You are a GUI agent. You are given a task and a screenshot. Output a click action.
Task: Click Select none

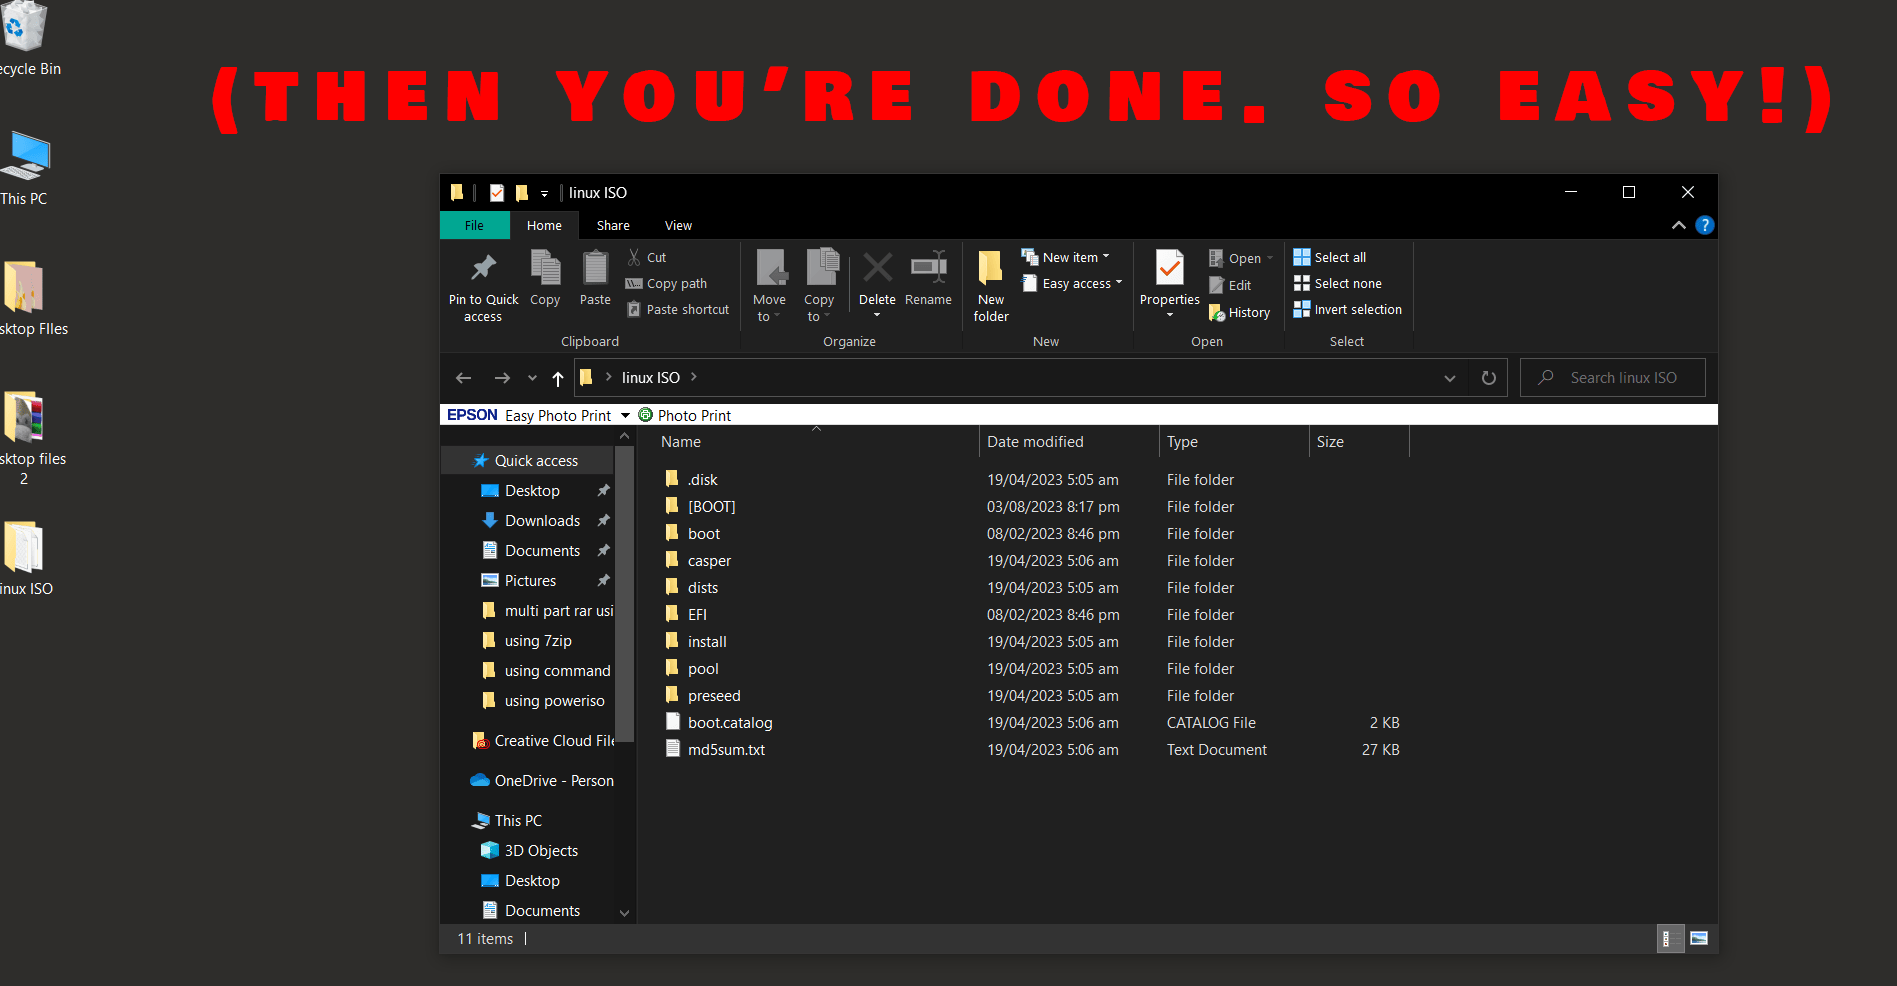point(1338,283)
